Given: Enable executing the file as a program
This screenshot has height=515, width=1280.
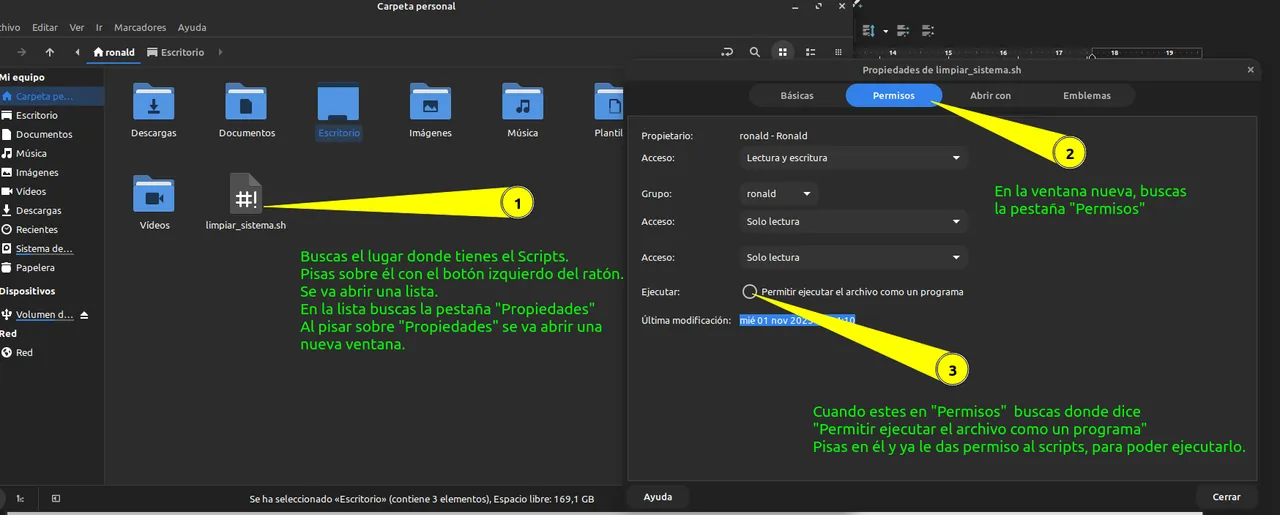Looking at the screenshot, I should coord(750,292).
